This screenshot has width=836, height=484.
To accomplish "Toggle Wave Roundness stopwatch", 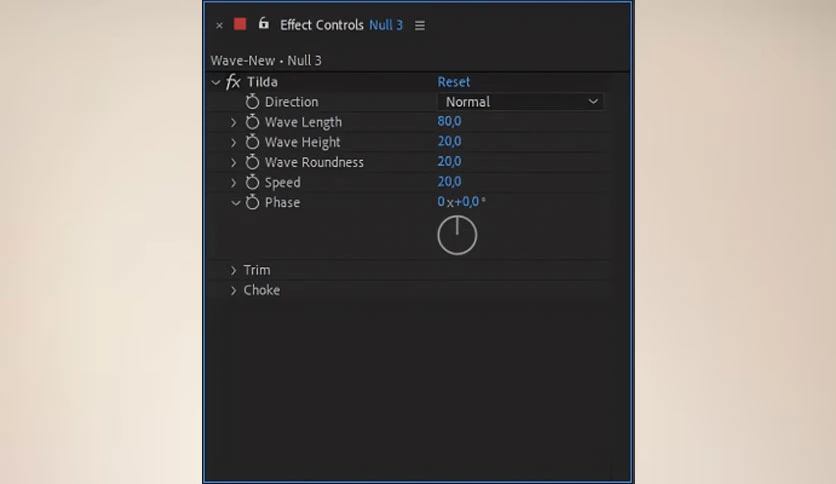I will [x=252, y=162].
